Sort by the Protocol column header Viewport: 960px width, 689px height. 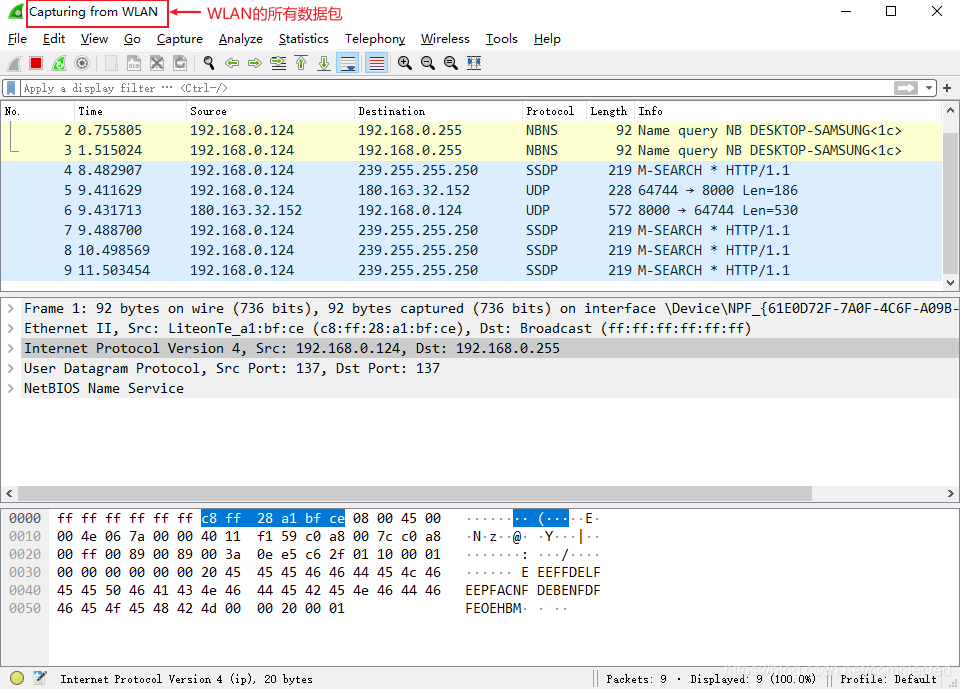553,111
